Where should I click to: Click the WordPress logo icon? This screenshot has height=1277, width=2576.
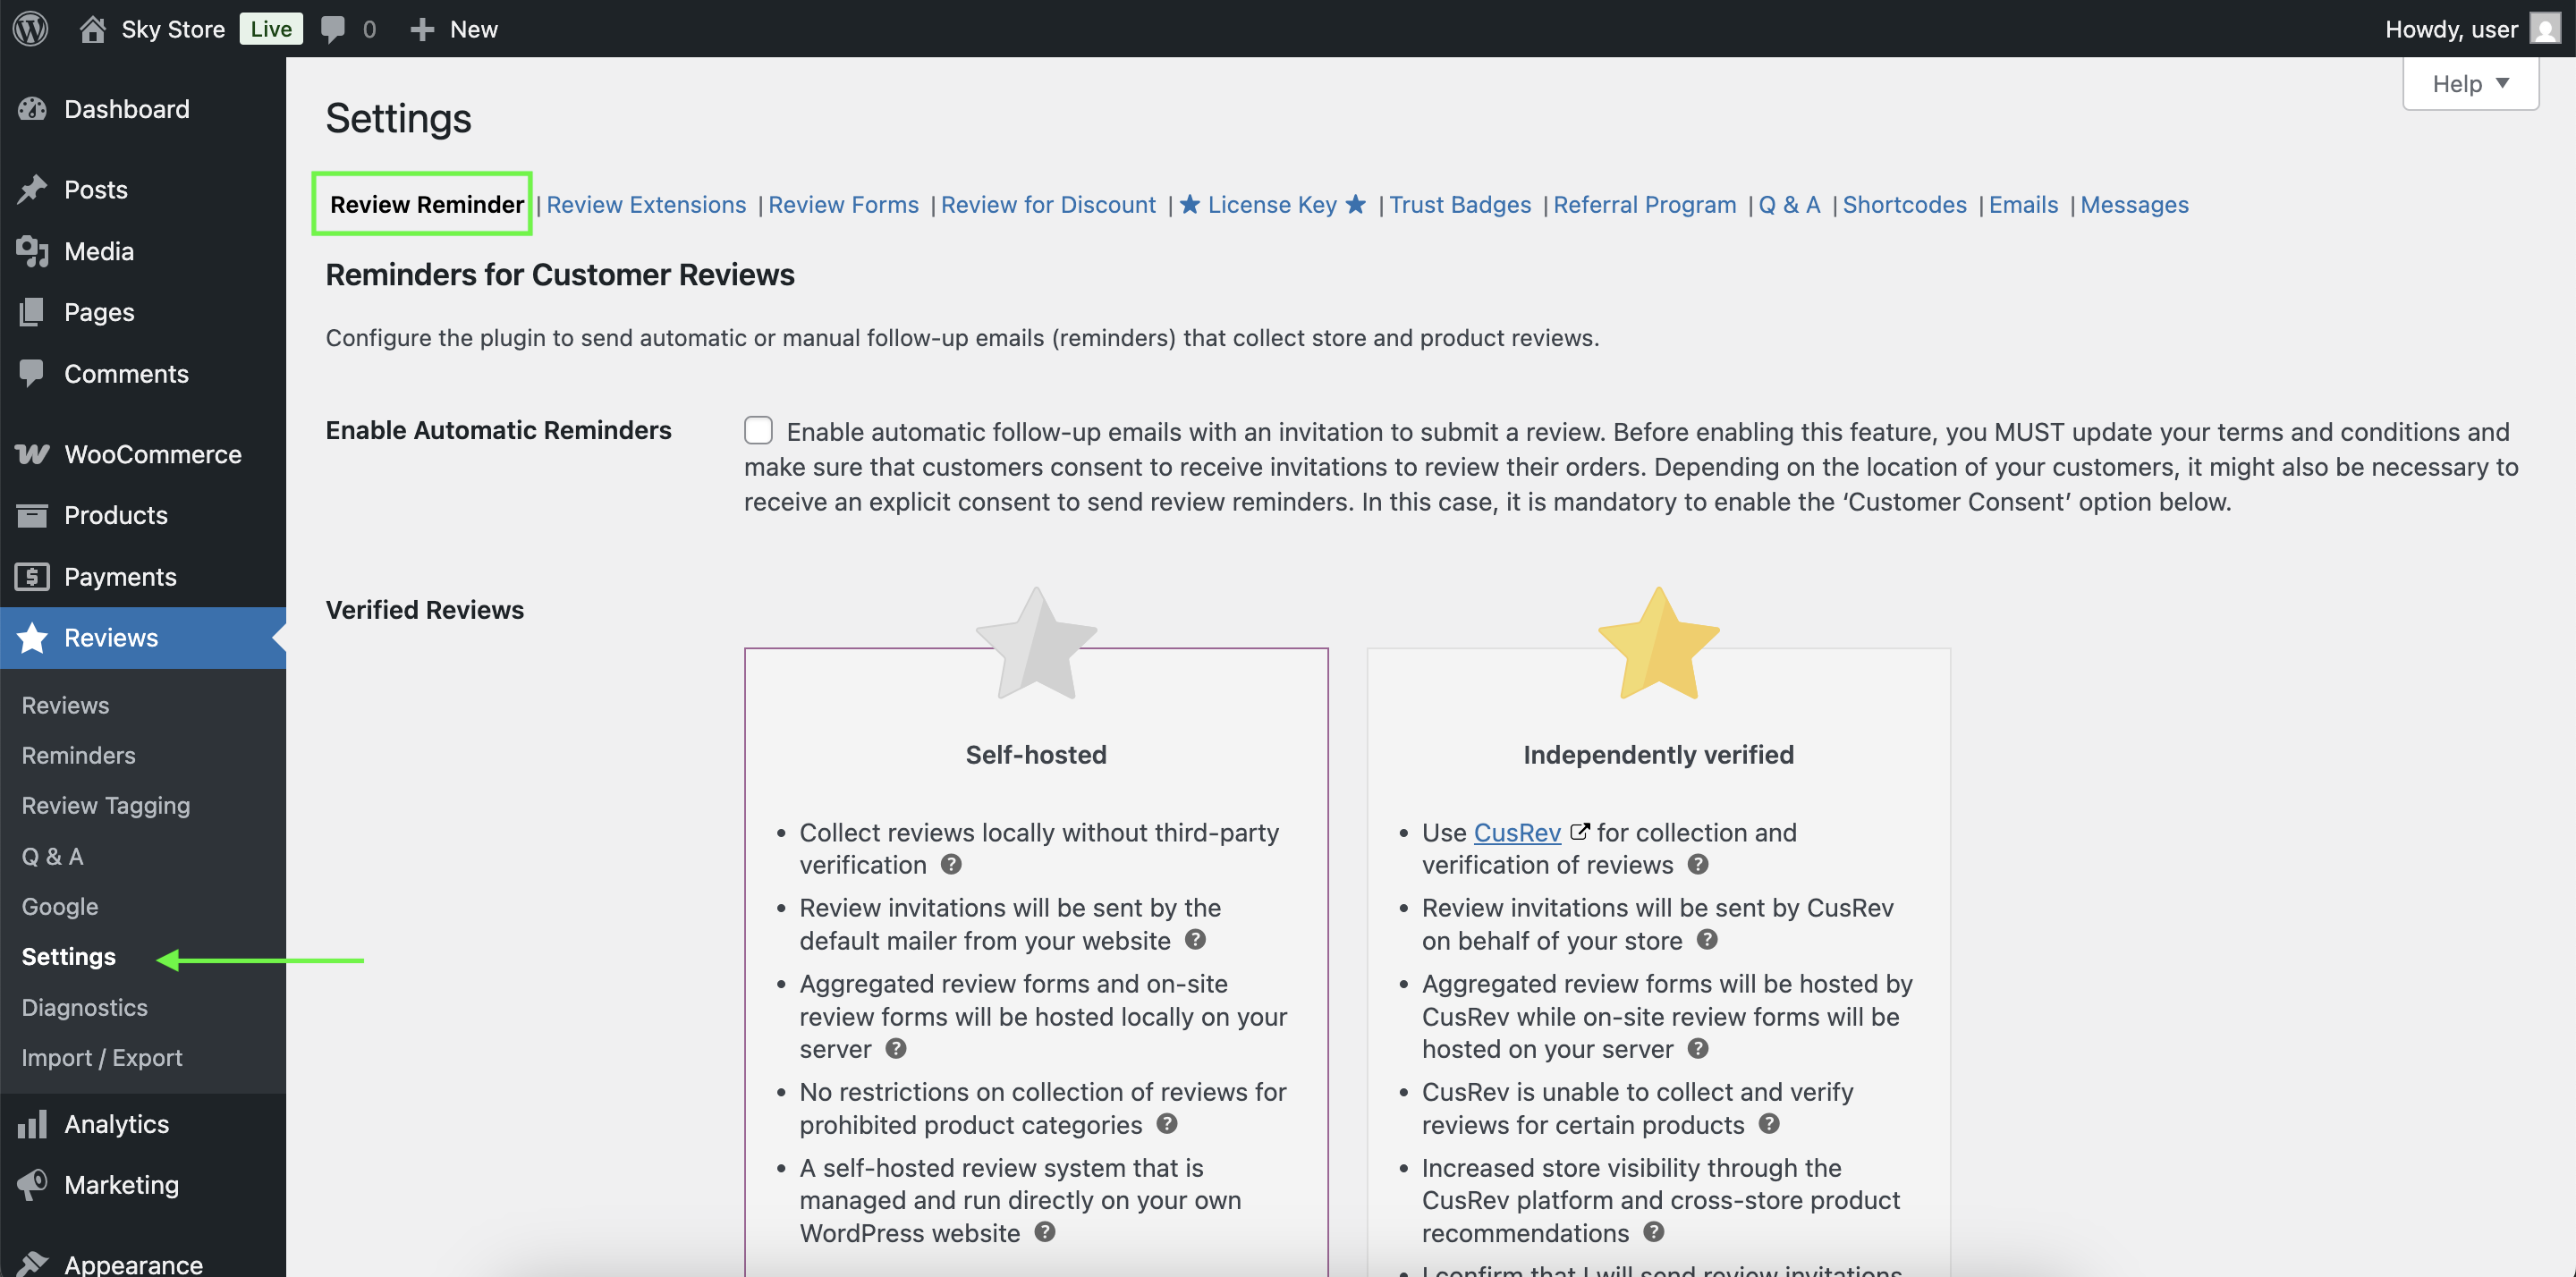(x=30, y=29)
